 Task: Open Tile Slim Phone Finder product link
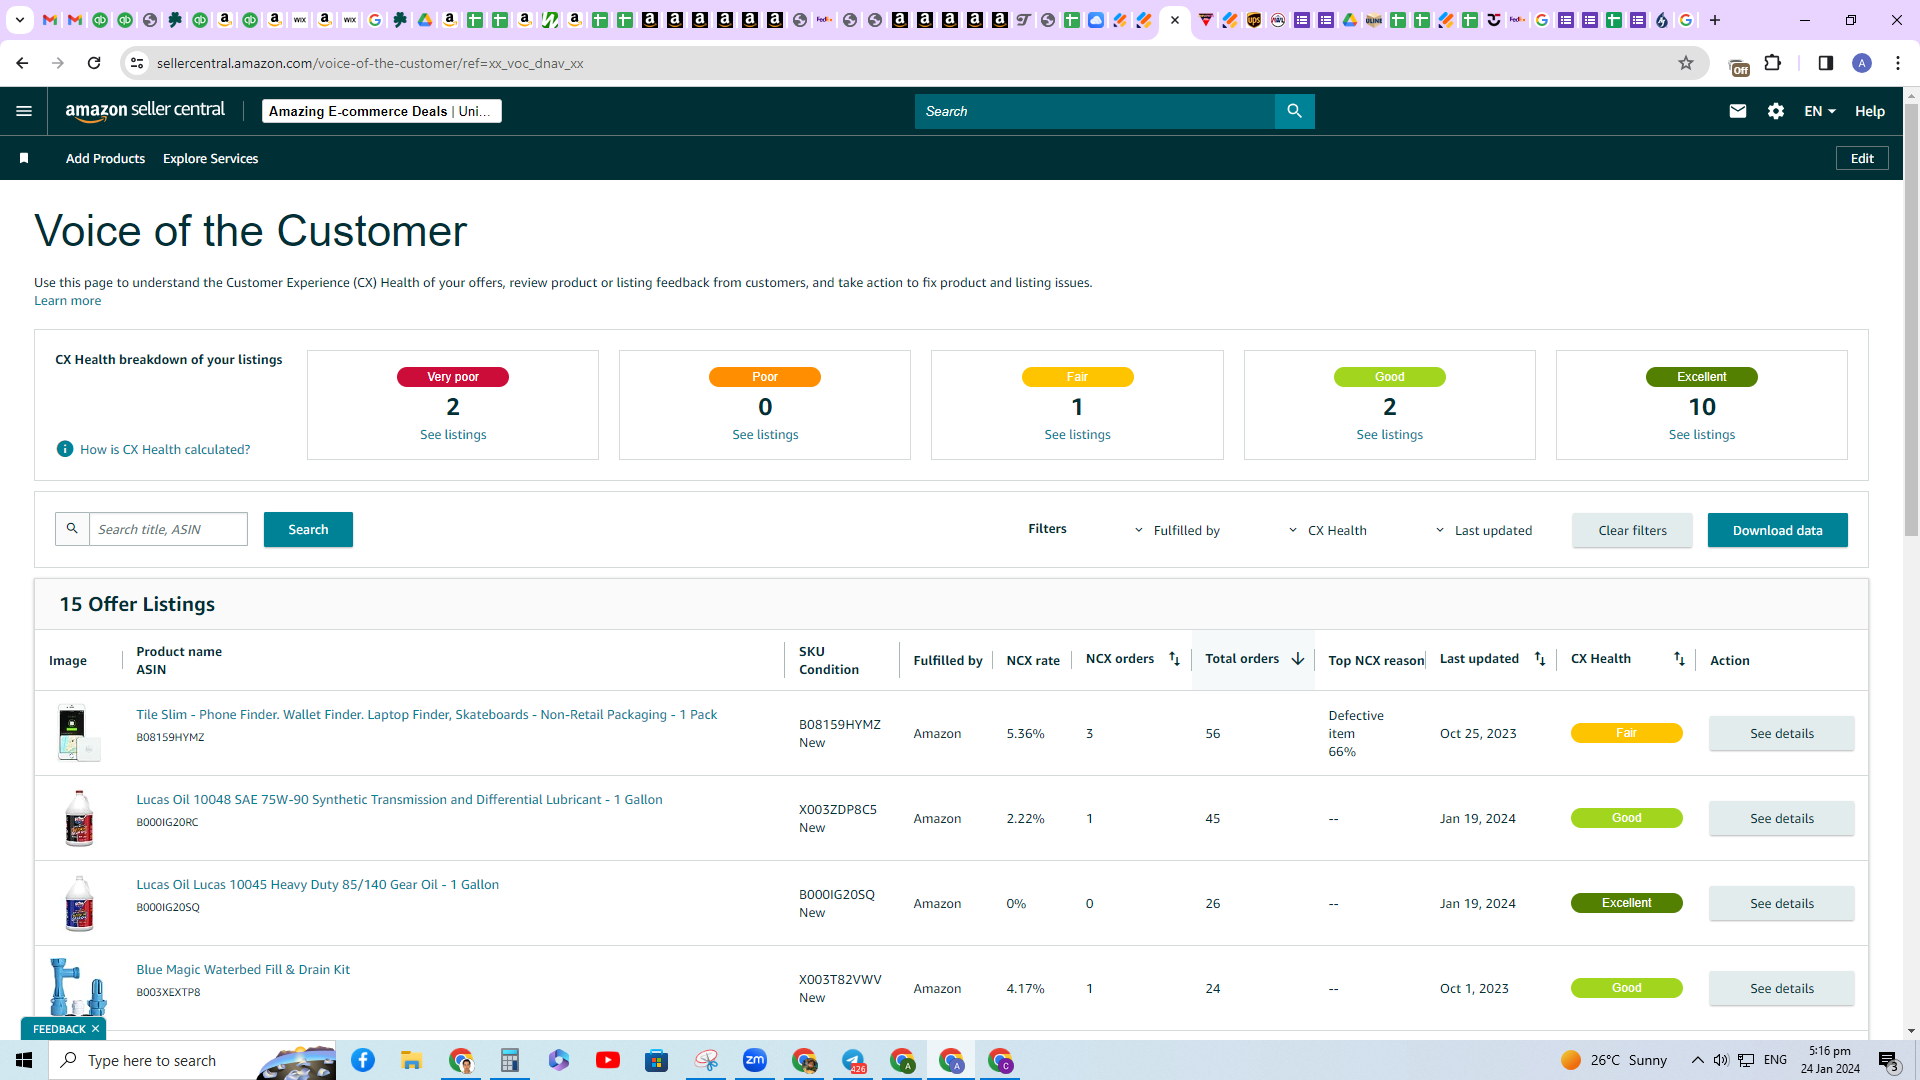[x=426, y=714]
